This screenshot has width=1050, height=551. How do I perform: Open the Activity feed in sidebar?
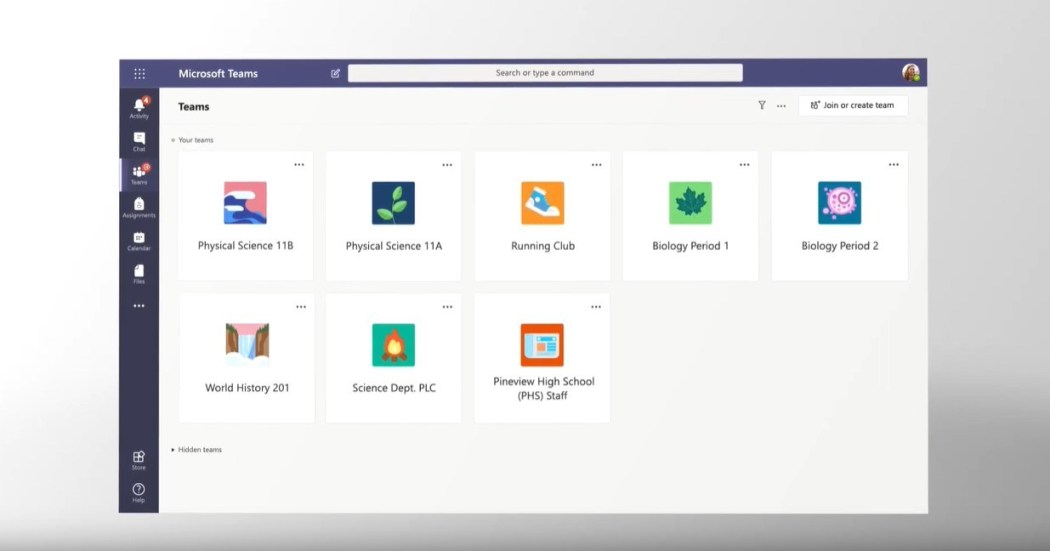(139, 107)
